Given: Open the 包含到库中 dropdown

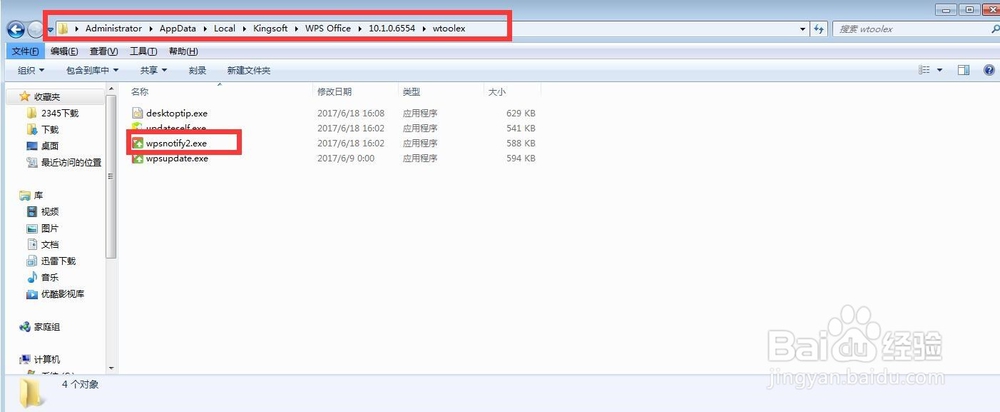Looking at the screenshot, I should click(x=92, y=70).
